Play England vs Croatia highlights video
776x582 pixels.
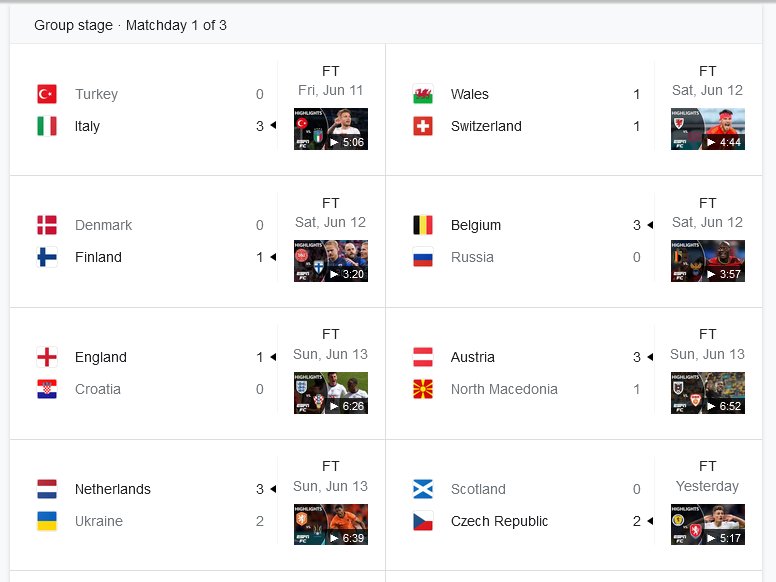coord(331,393)
